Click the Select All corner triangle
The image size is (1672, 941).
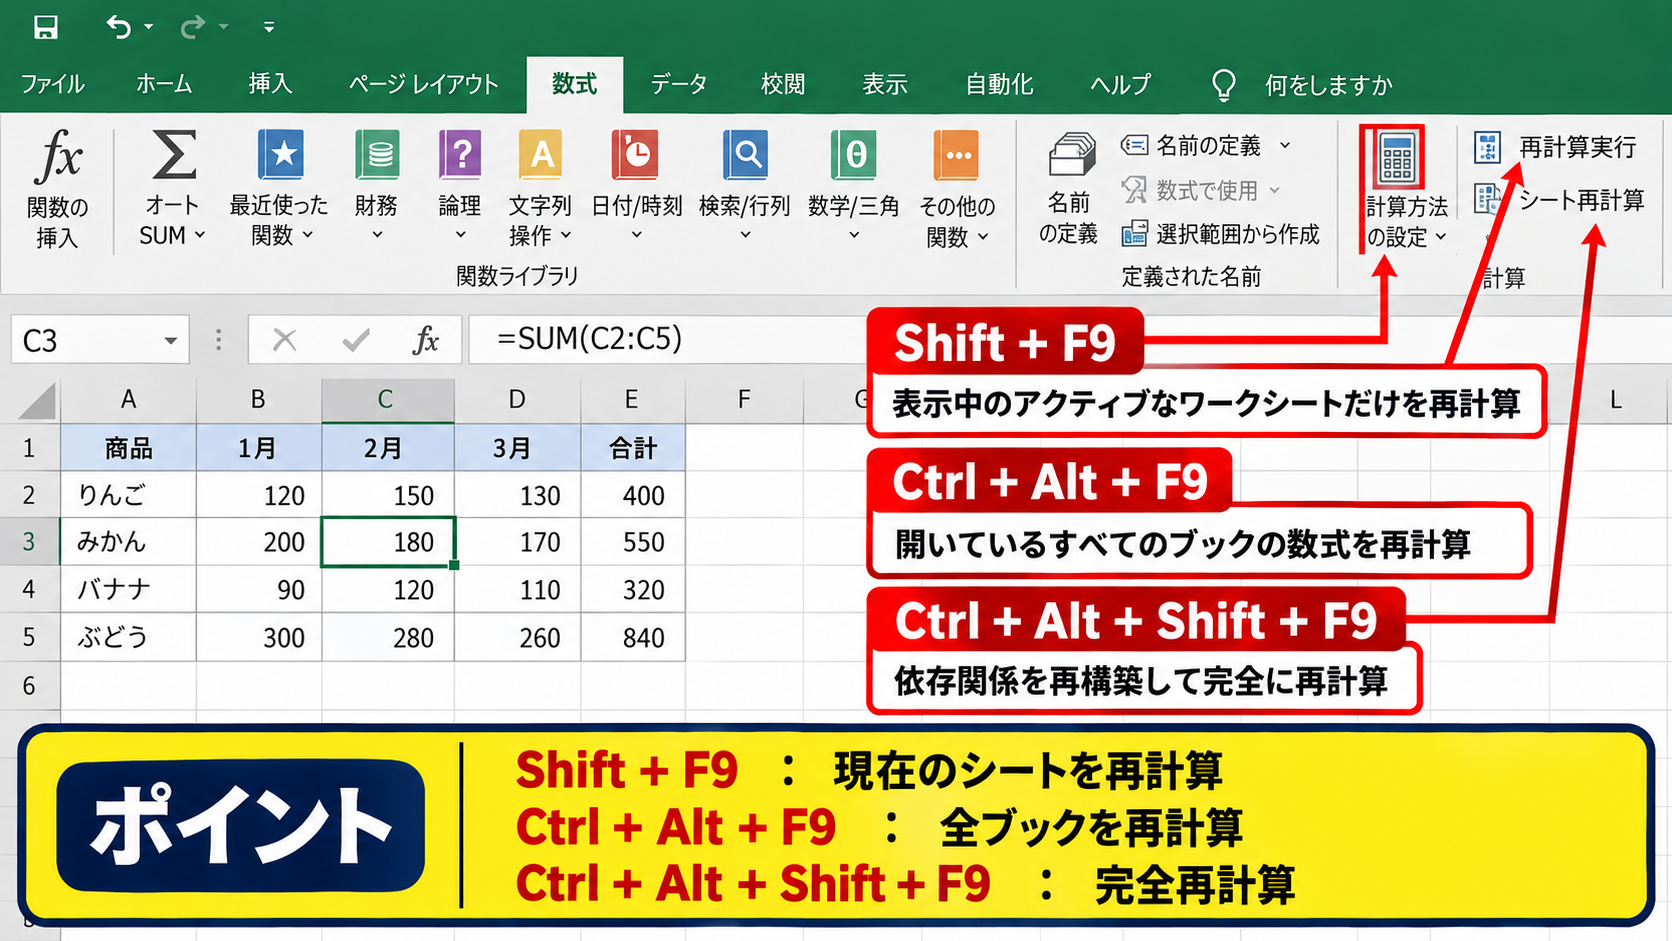pos(37,402)
